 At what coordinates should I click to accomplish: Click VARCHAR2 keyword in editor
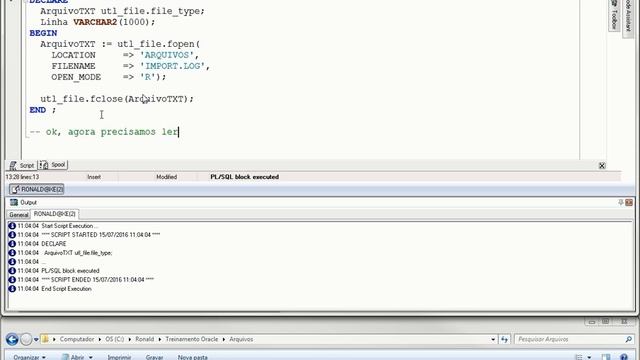tap(95, 22)
